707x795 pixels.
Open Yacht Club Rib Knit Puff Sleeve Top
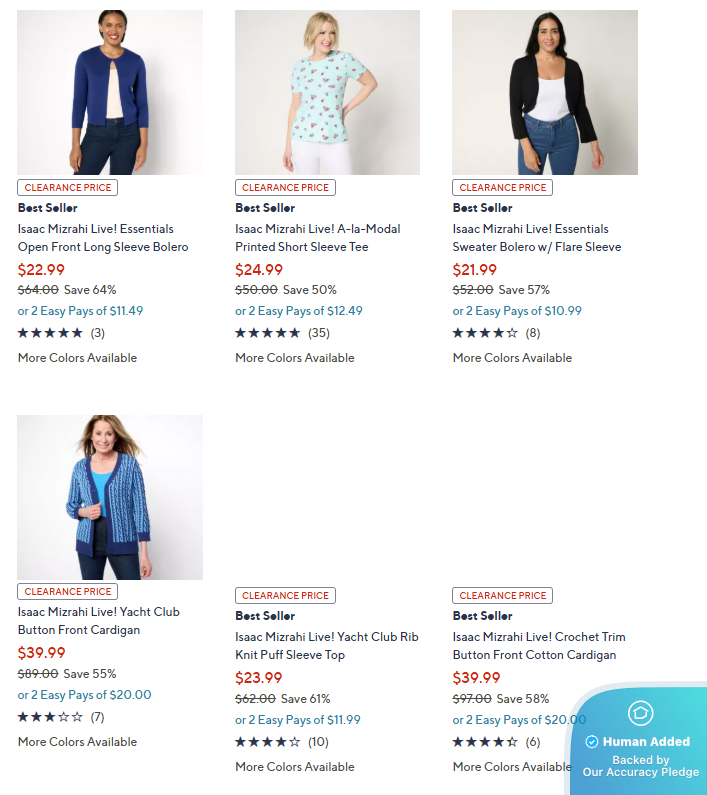pos(327,646)
